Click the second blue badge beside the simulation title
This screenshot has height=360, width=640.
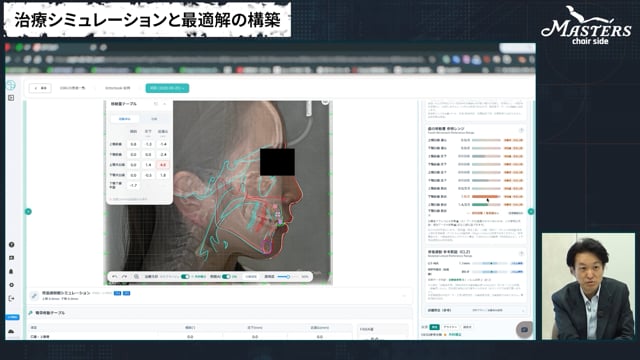[127, 293]
